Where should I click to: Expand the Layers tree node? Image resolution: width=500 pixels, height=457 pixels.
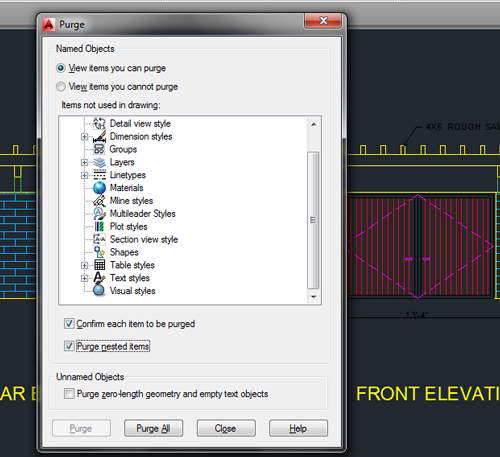point(84,162)
